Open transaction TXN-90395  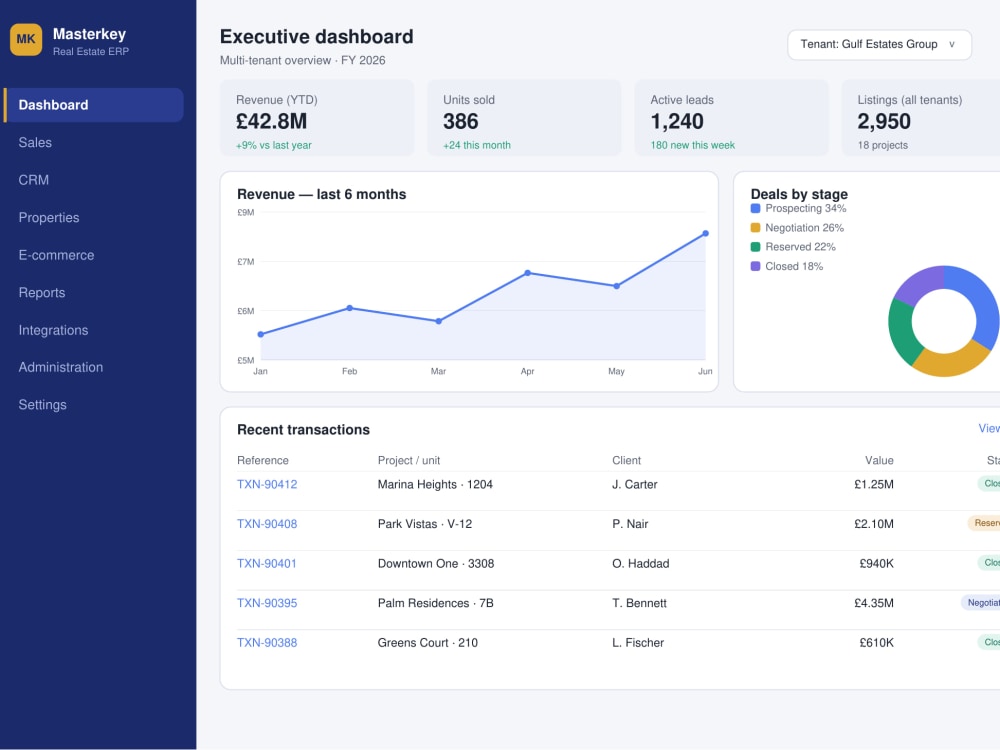click(x=267, y=603)
